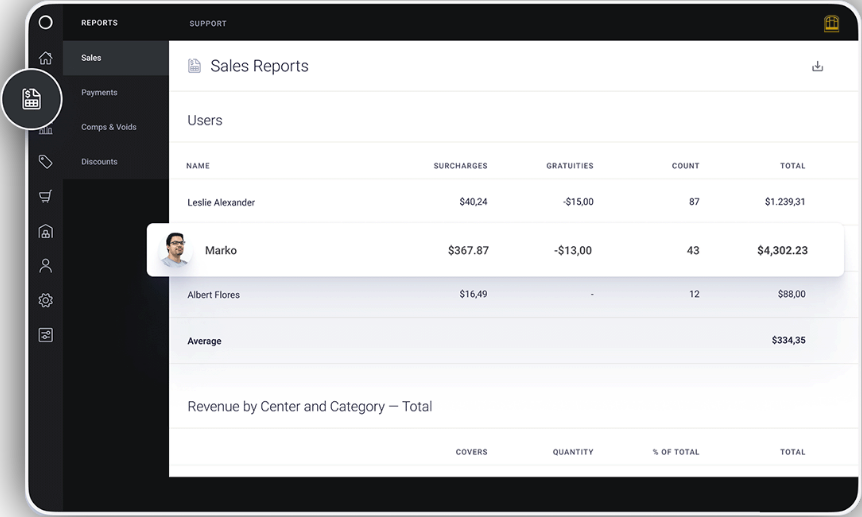
Task: Open the user profile icon in the sidebar
Action: (46, 266)
